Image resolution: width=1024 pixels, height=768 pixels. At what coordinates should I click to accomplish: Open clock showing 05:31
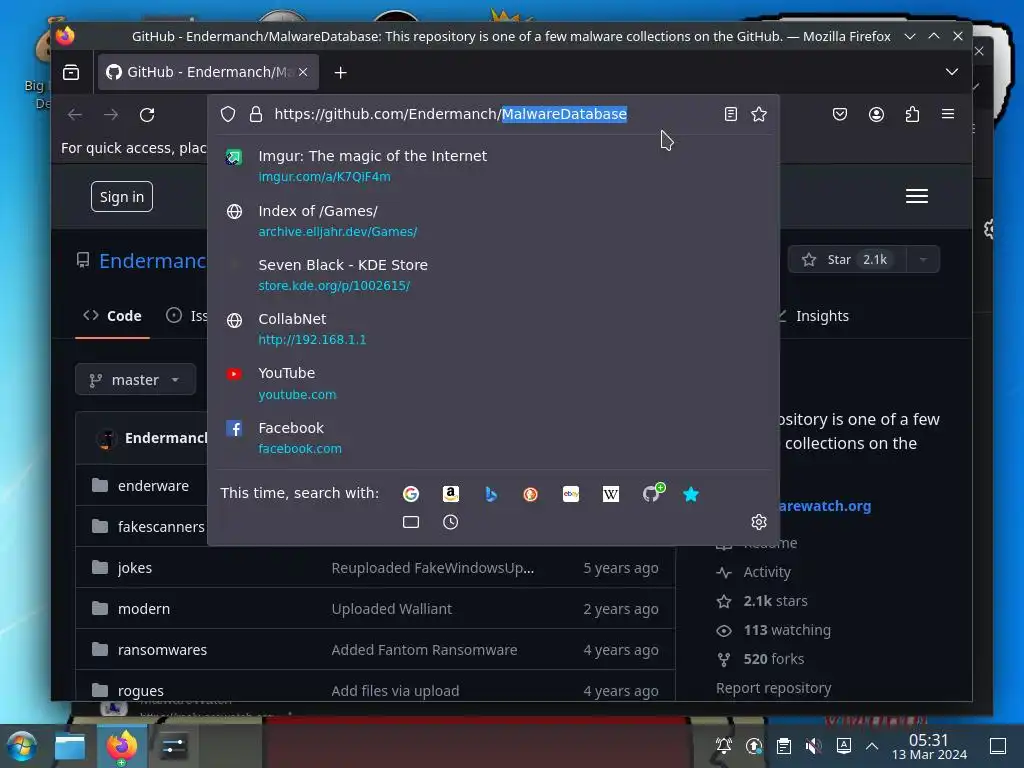[929, 746]
